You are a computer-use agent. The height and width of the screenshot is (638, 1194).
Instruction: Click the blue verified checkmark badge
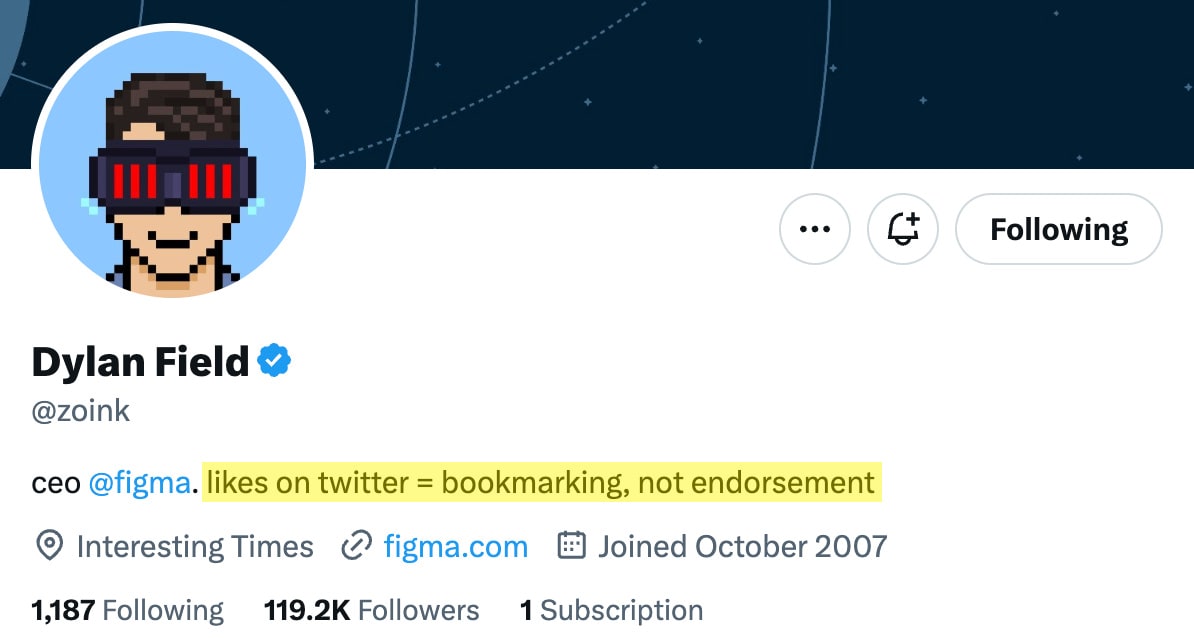[274, 361]
